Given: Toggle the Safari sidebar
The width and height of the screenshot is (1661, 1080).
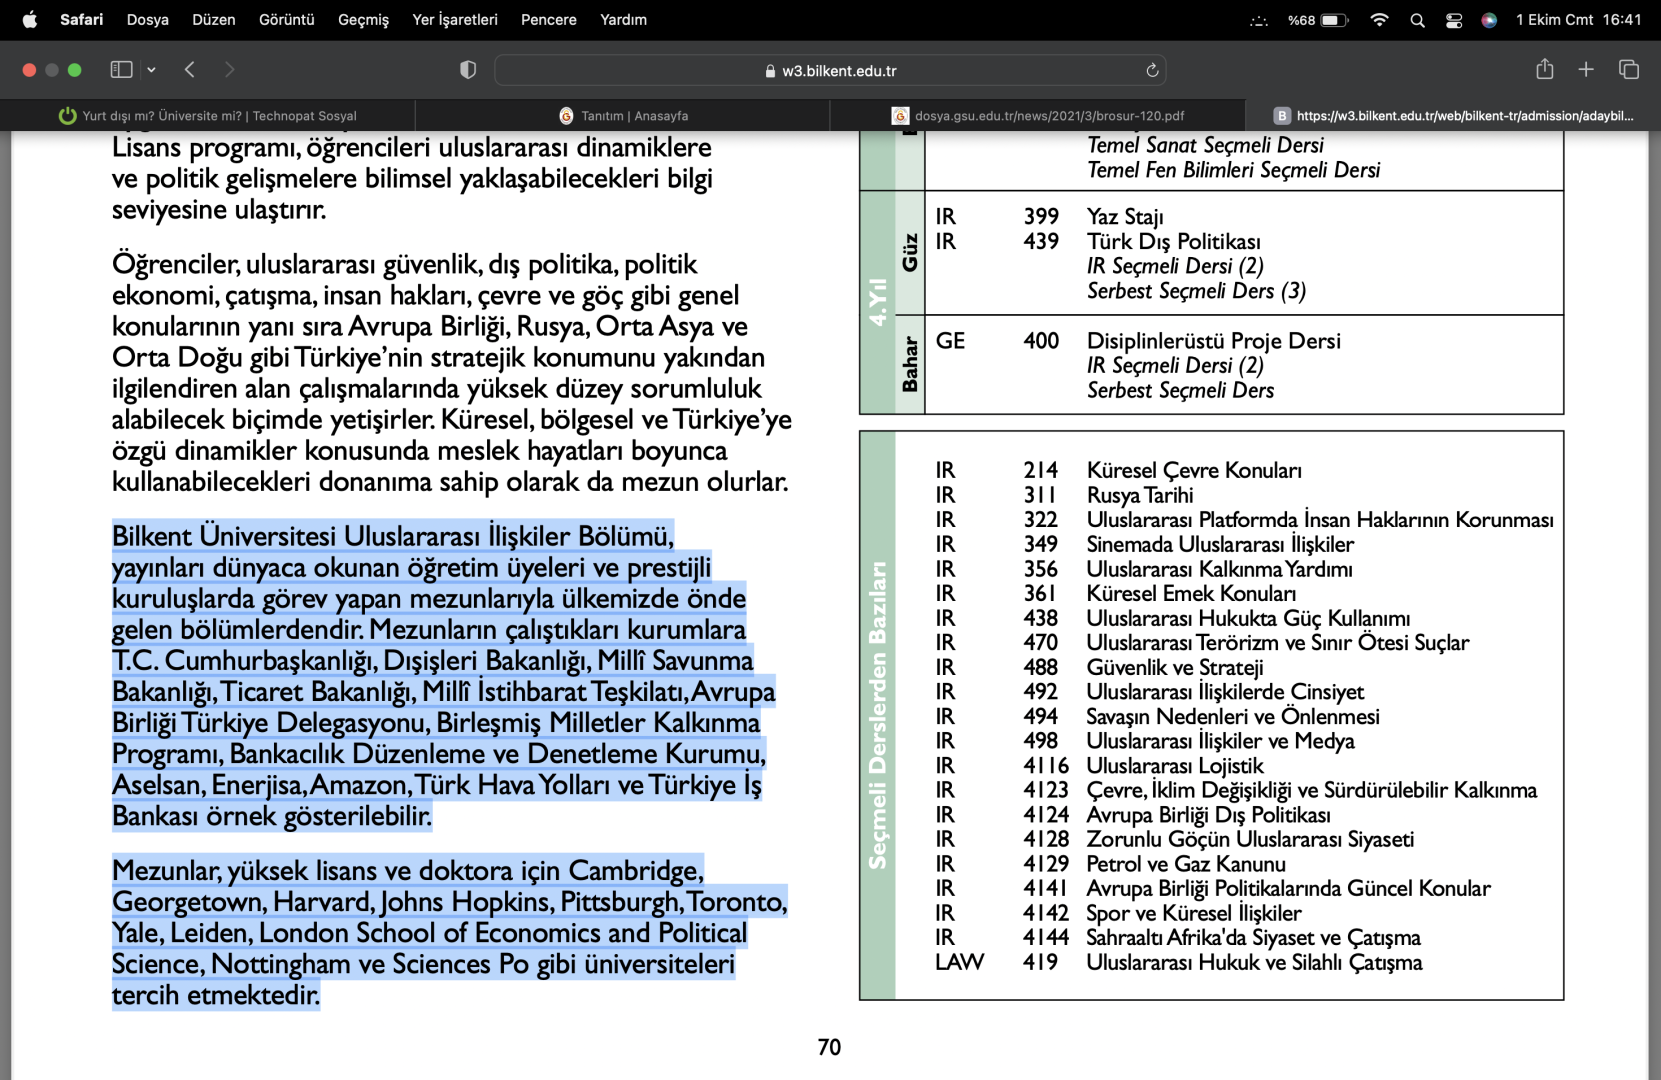Looking at the screenshot, I should pos(121,69).
